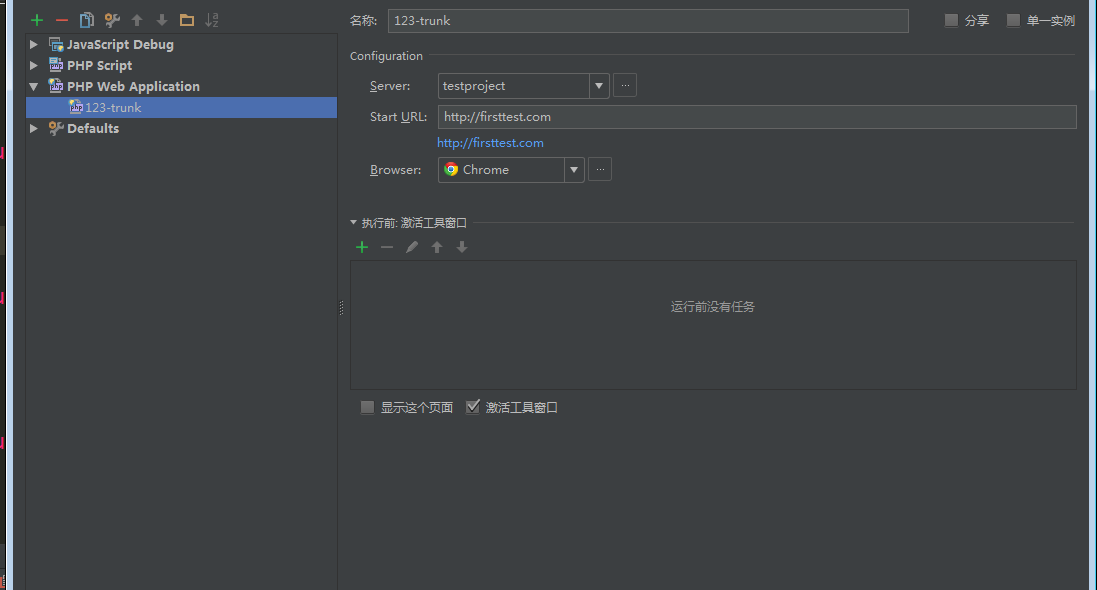The height and width of the screenshot is (590, 1097).
Task: Uncheck the 激活工具窗口 checkbox
Action: click(x=473, y=407)
